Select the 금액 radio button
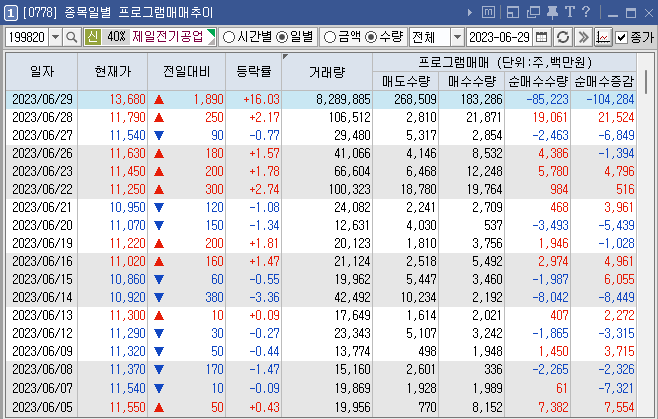 330,37
